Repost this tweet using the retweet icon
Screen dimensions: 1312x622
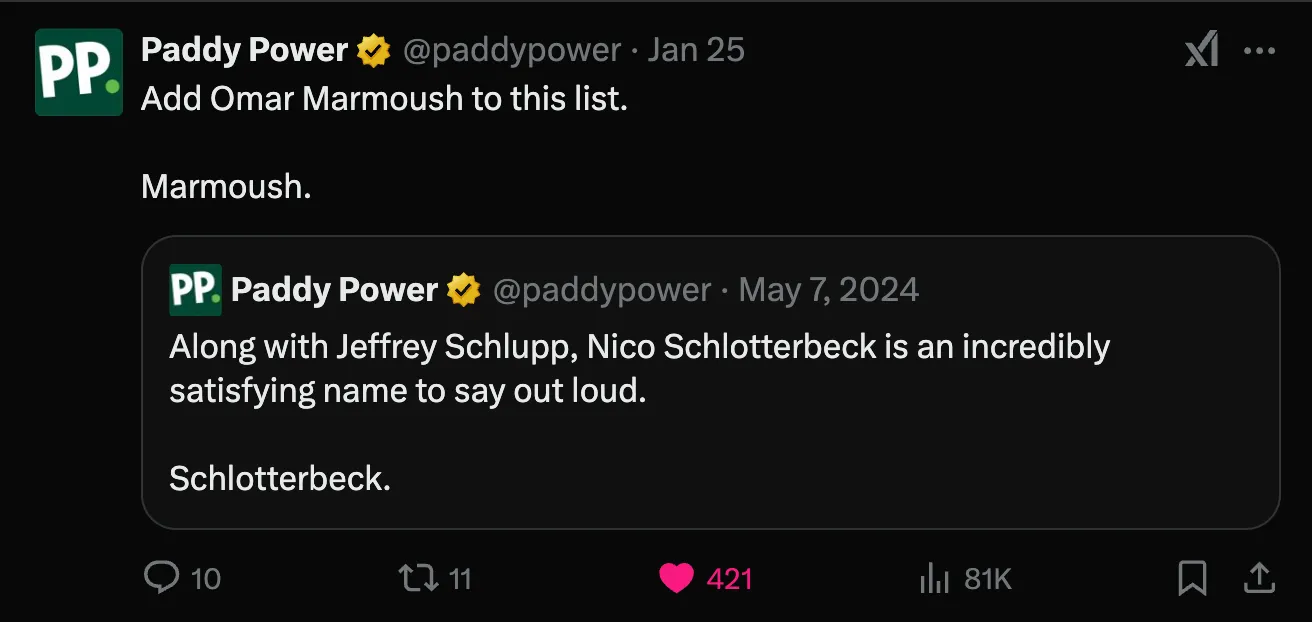coord(418,578)
